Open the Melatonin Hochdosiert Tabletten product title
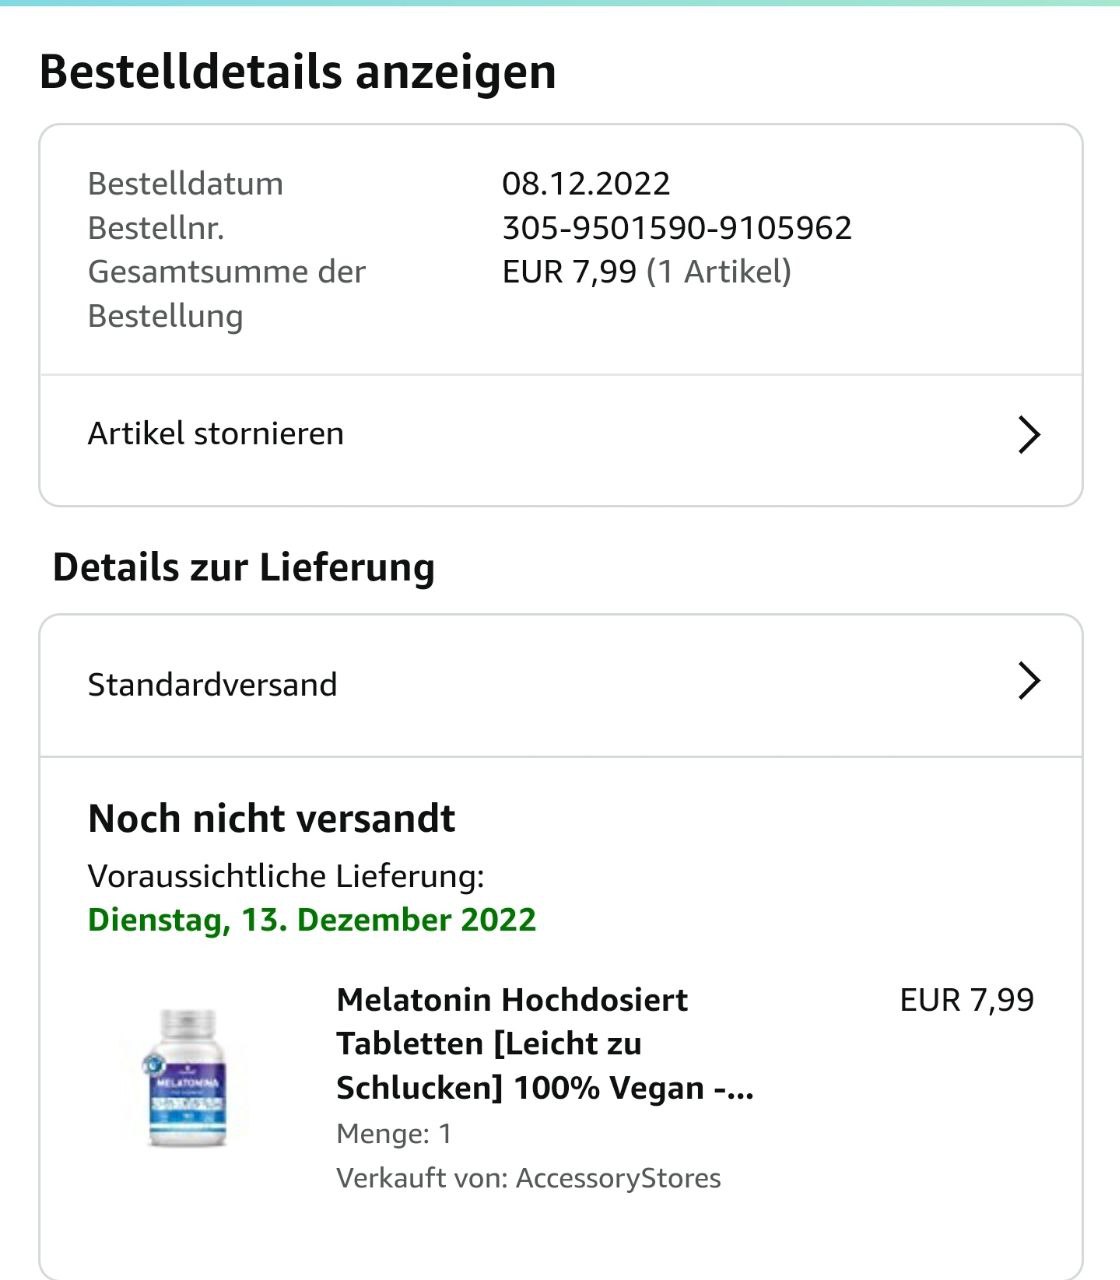The image size is (1120, 1280). click(x=544, y=1043)
